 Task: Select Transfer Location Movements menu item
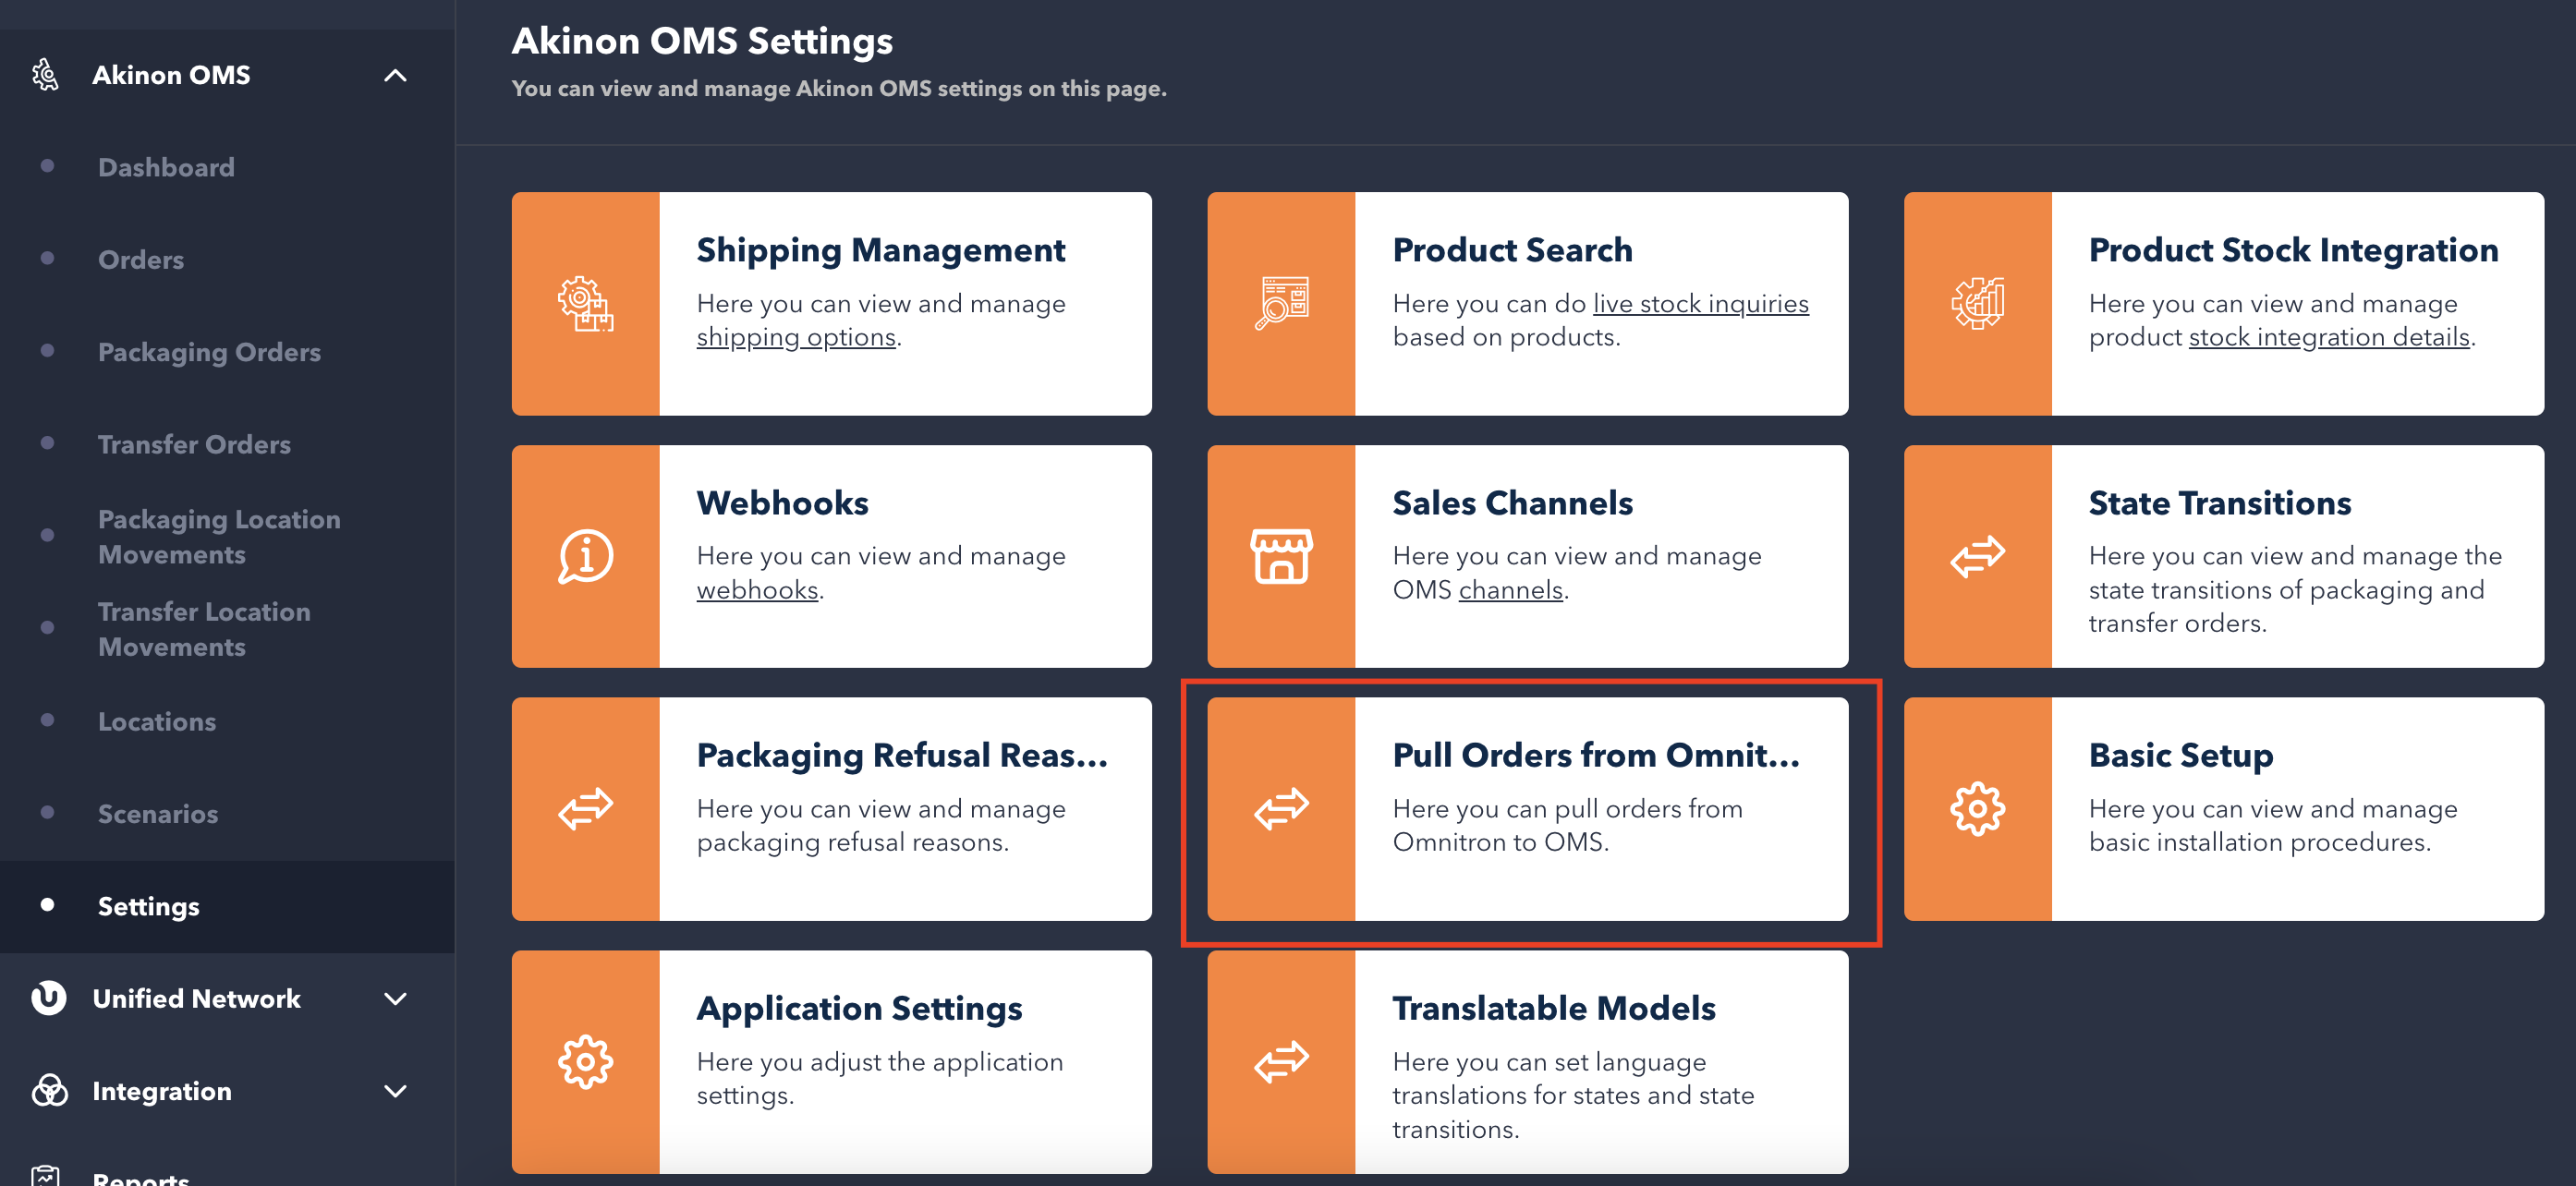pos(204,629)
